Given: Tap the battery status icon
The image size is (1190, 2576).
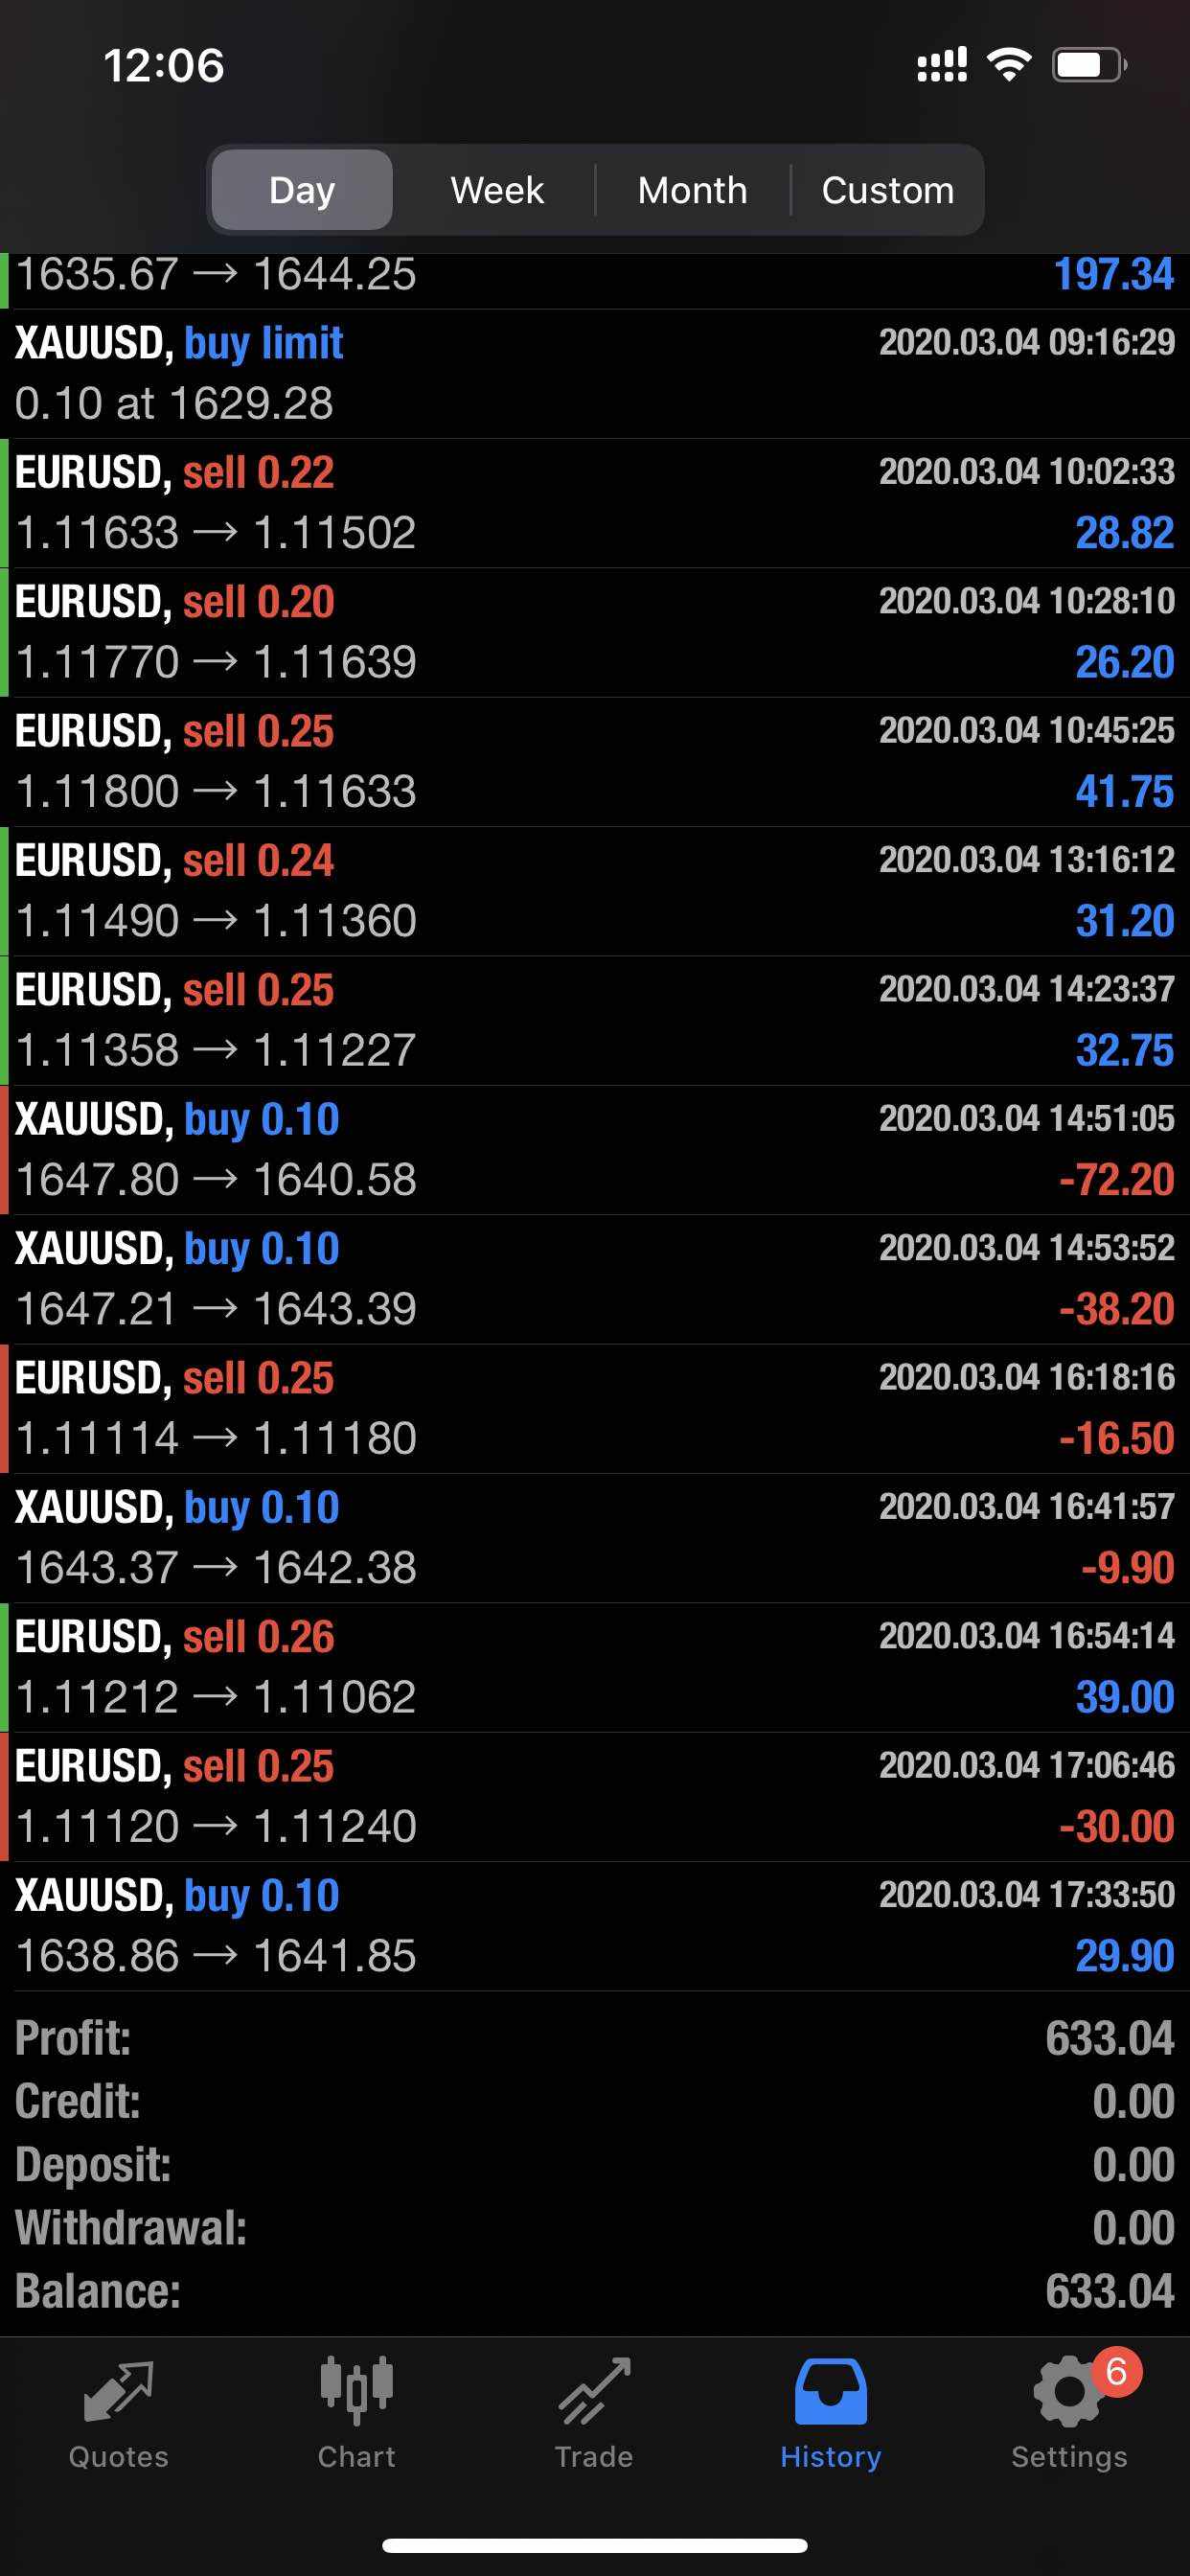Looking at the screenshot, I should click(x=1088, y=65).
